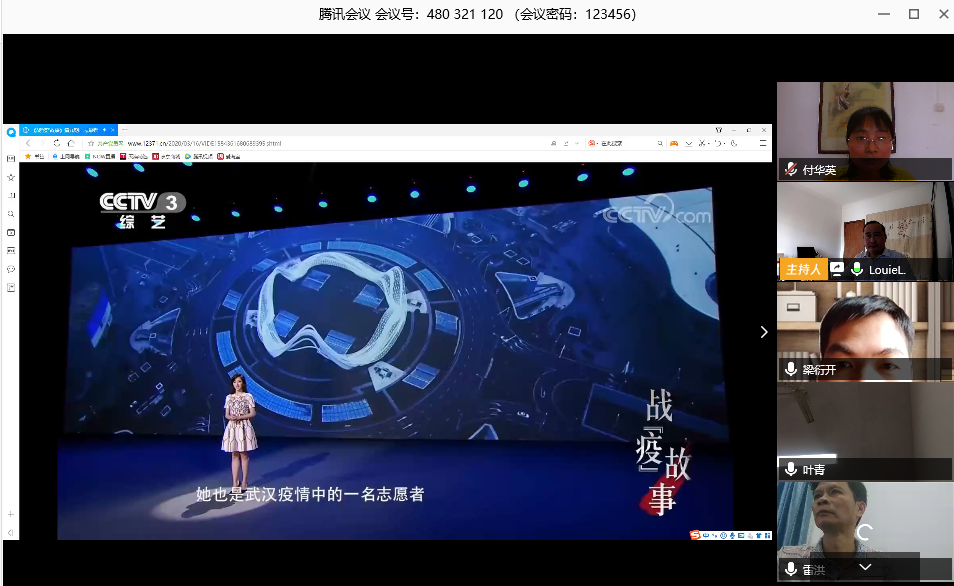
Task: Click the browser home icon
Action: (70, 143)
